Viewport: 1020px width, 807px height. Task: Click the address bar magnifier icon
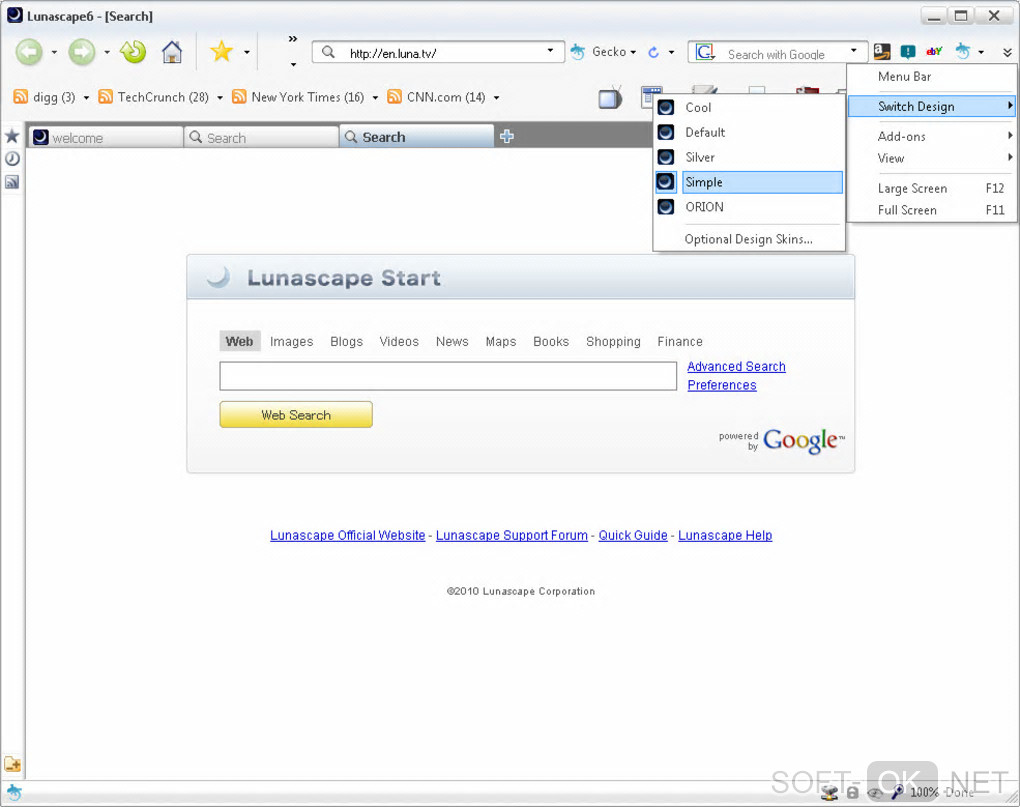[x=329, y=52]
